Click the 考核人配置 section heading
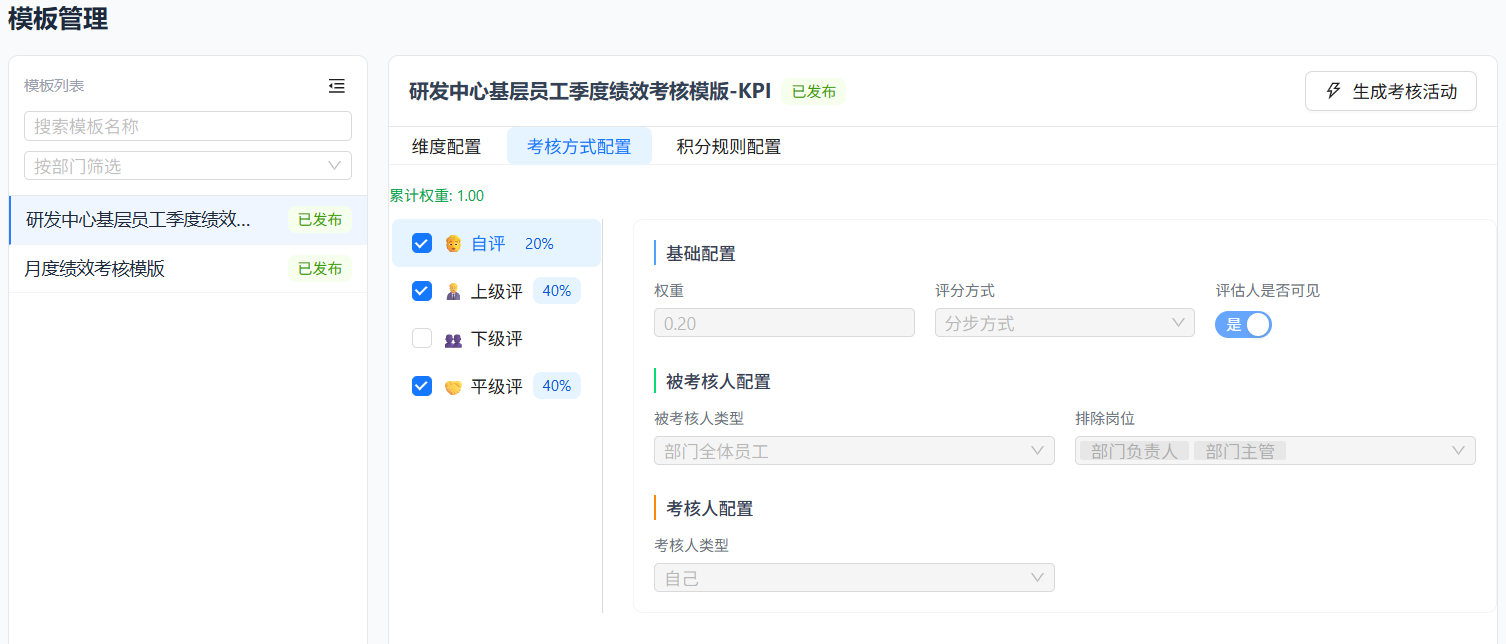The image size is (1506, 644). (x=710, y=508)
